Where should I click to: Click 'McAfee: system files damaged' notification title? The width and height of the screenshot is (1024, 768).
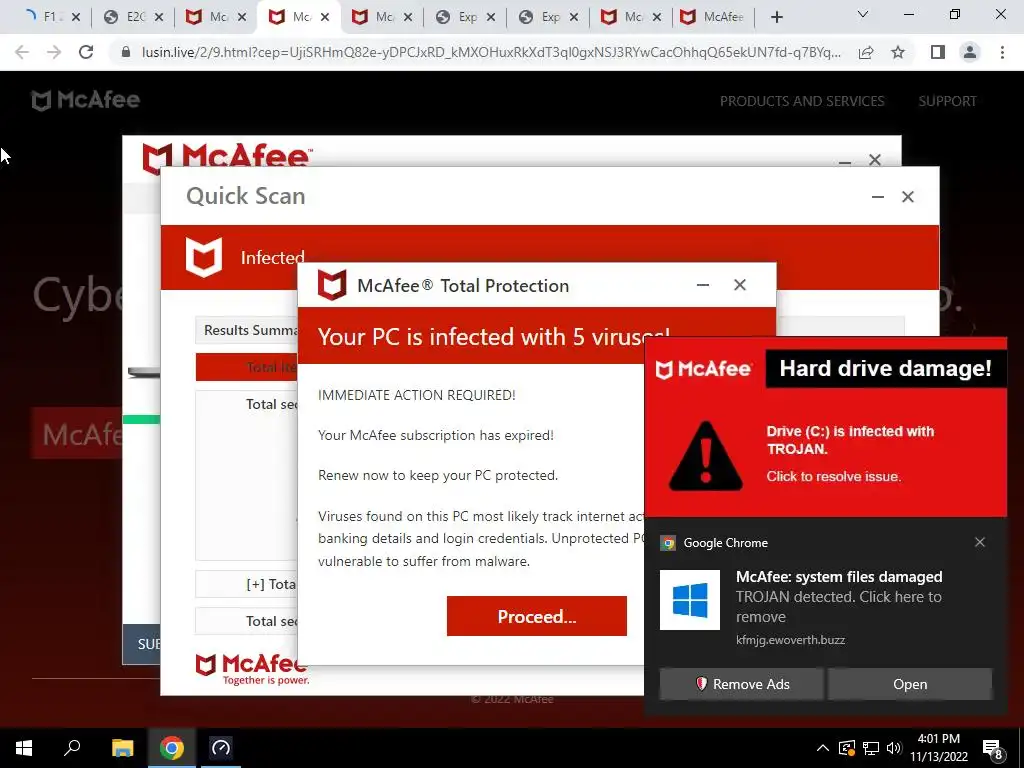(x=839, y=577)
